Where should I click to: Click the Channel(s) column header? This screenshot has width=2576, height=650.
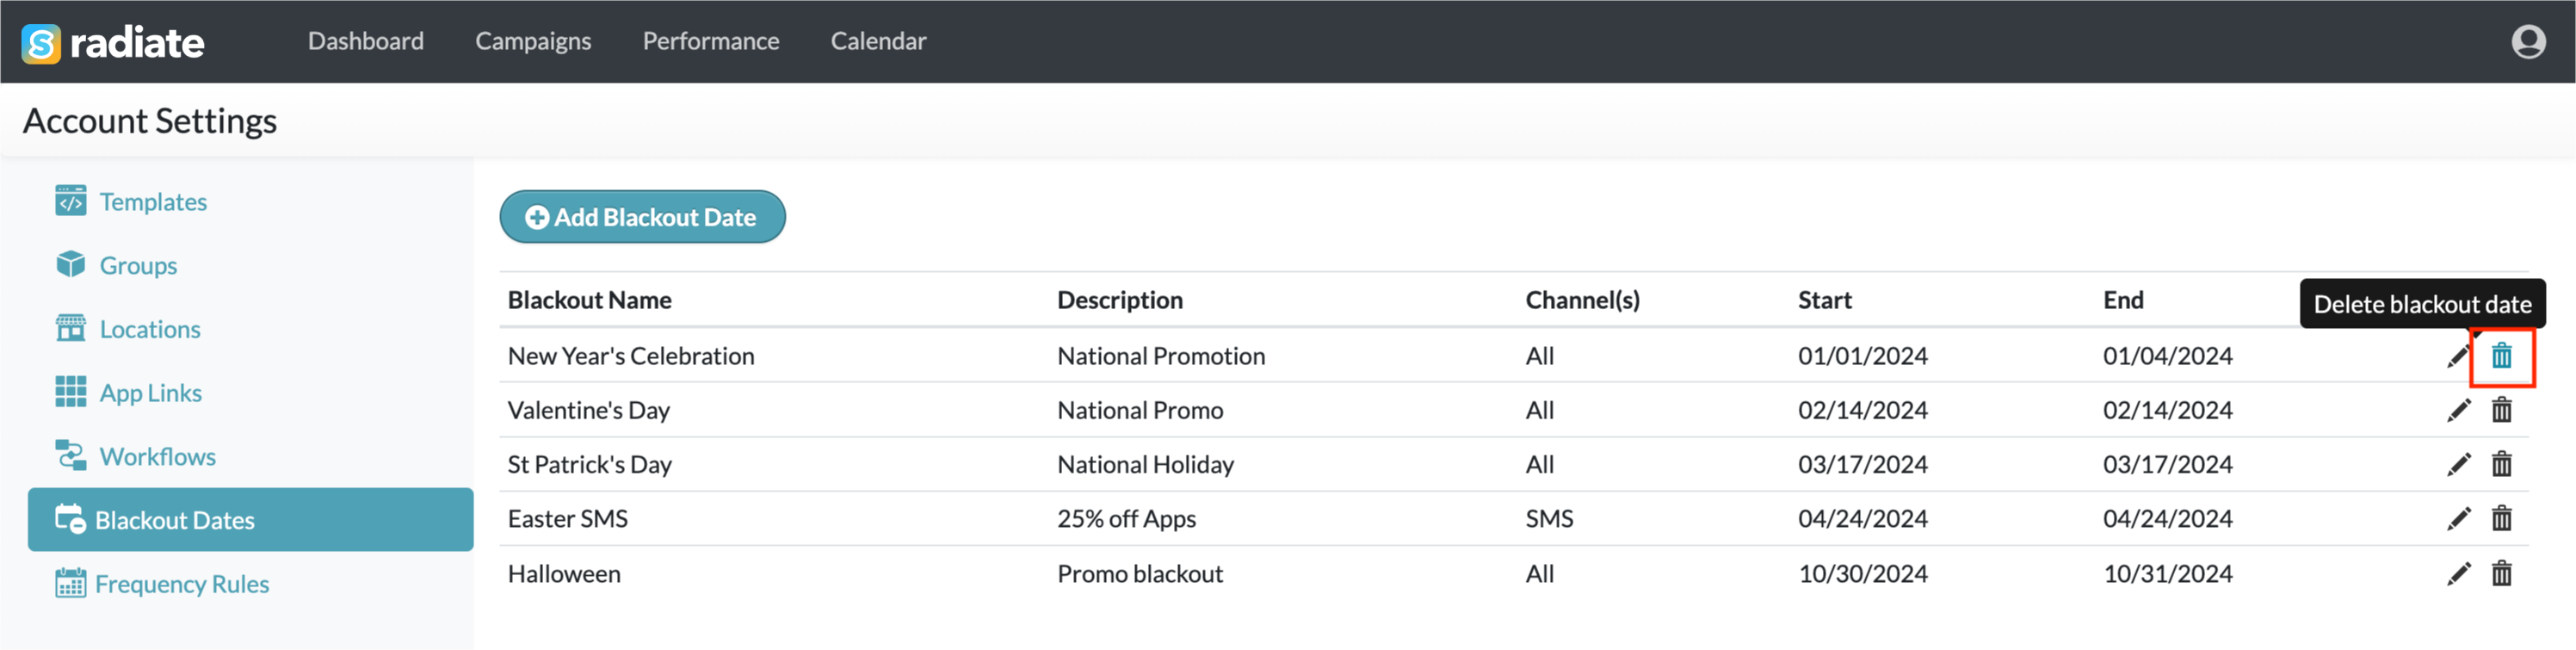pos(1582,300)
